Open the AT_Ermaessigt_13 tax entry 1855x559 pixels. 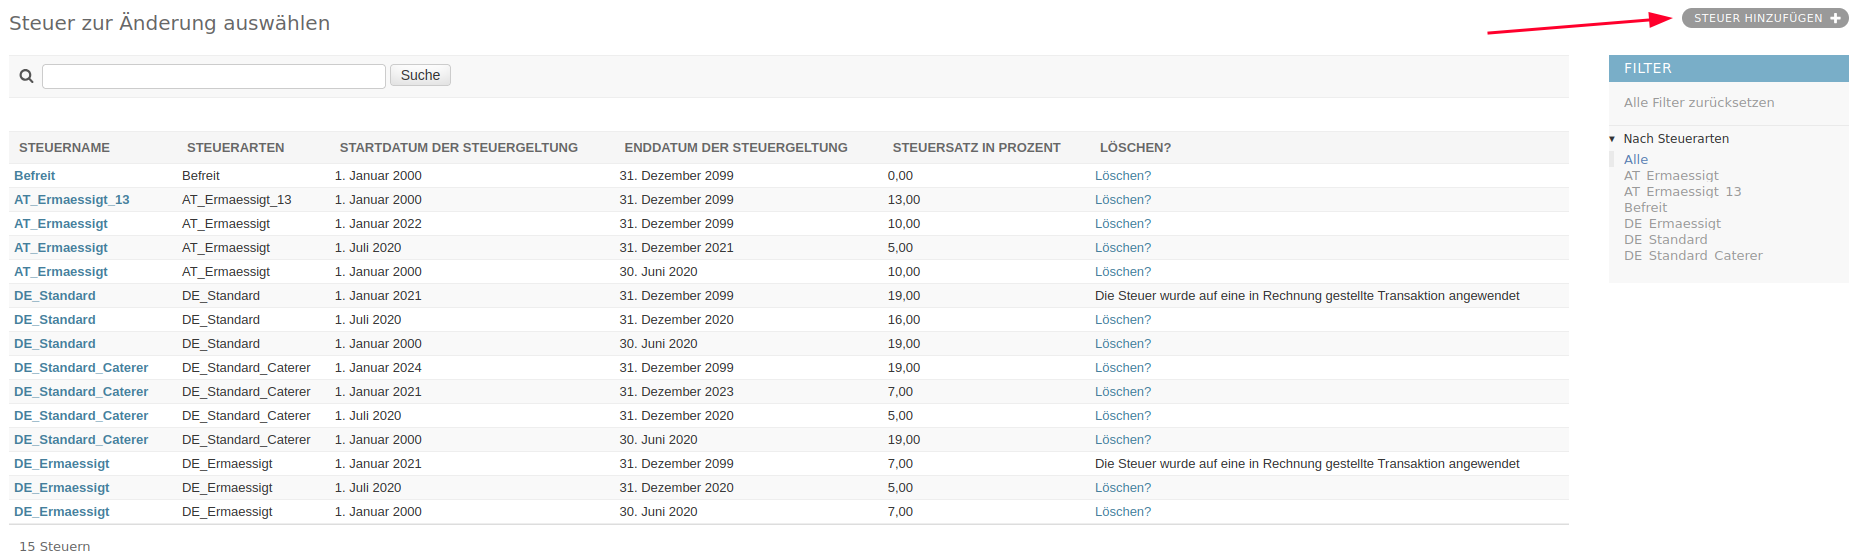pyautogui.click(x=72, y=200)
